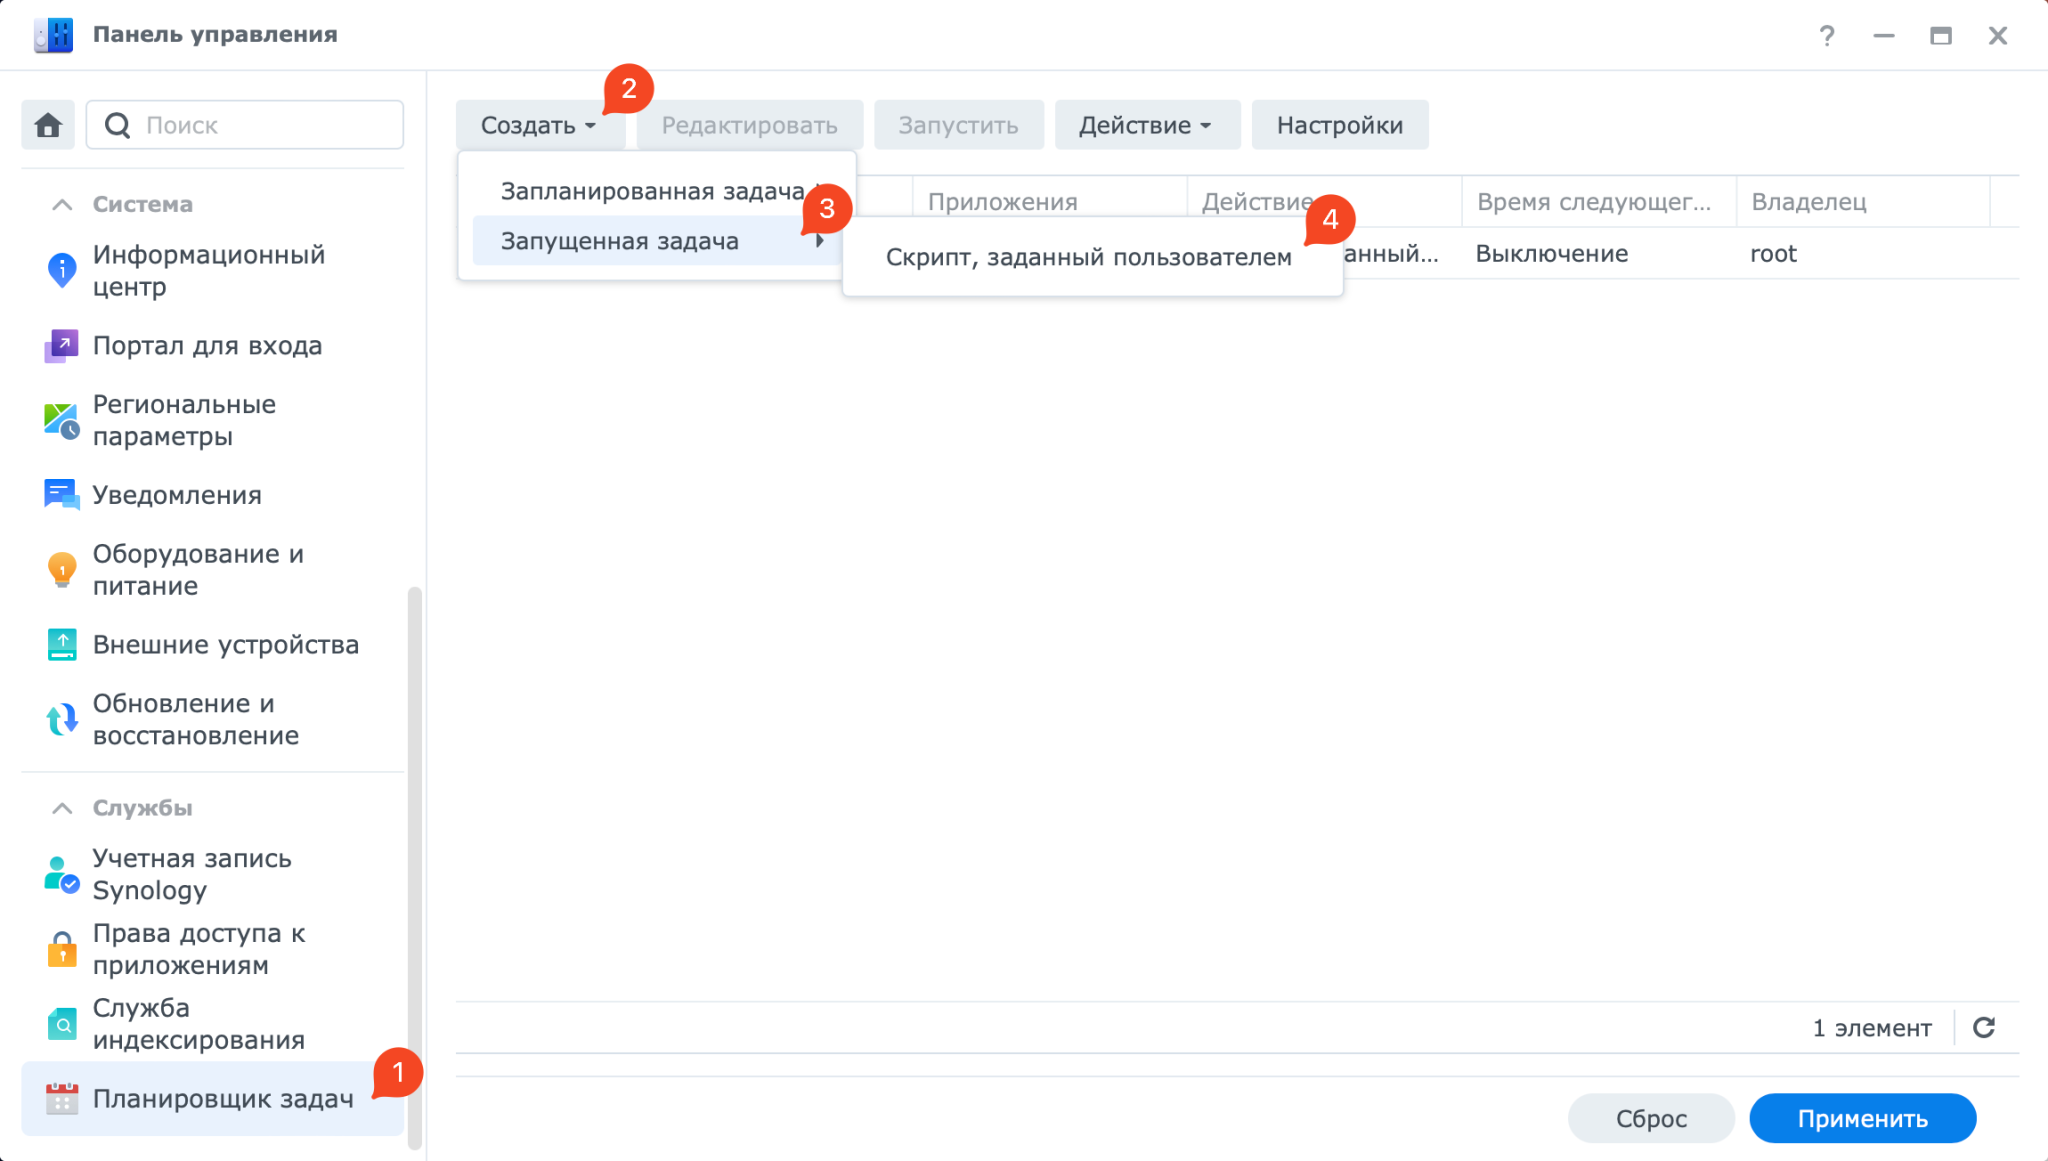Maximize the Control Panel window
Viewport: 2048px width, 1161px height.
pos(1941,36)
